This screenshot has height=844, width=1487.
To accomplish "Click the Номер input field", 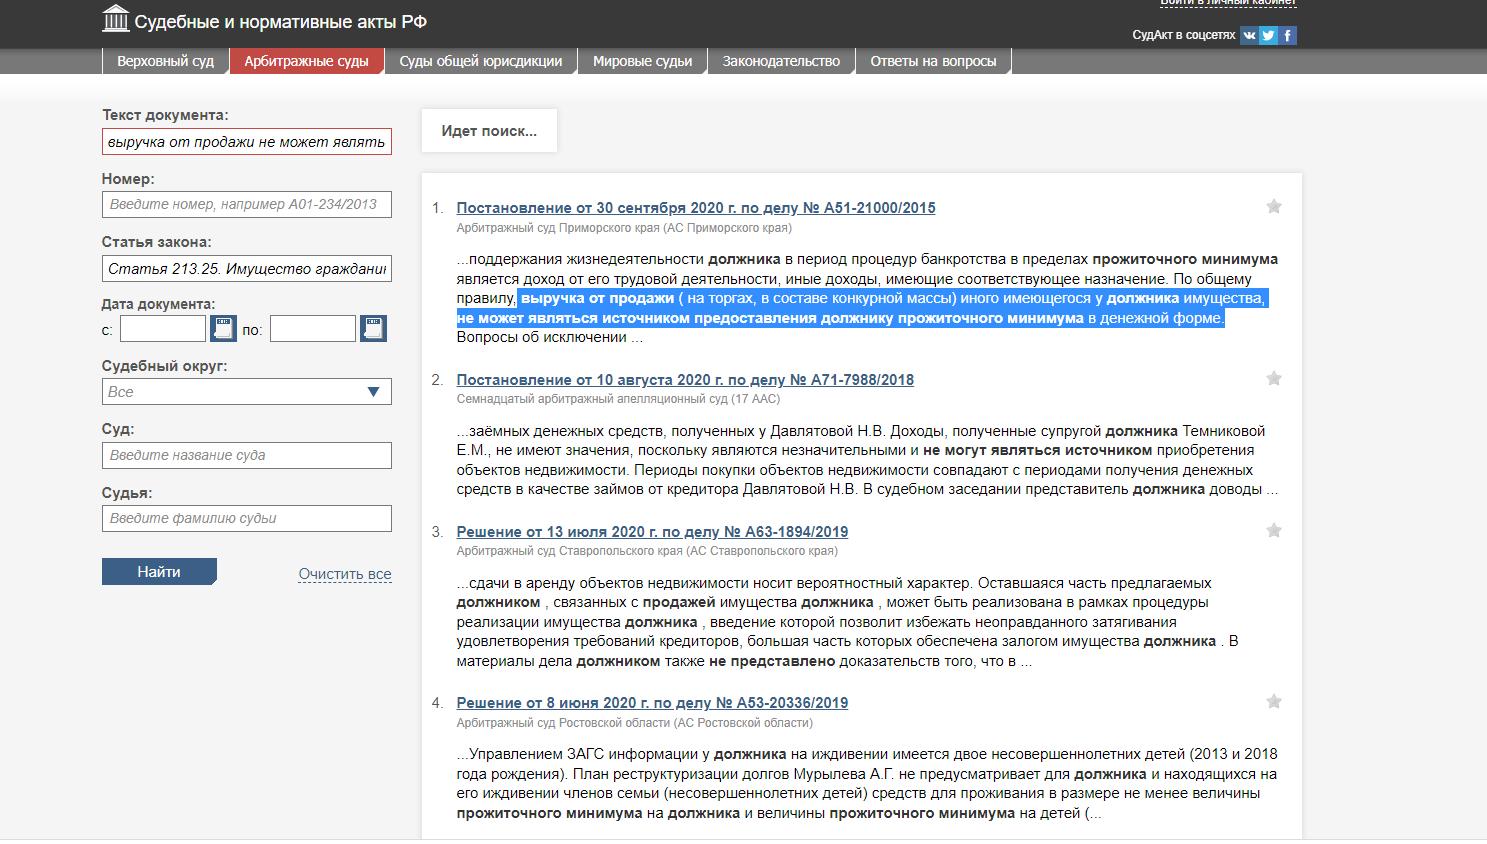I will (246, 204).
